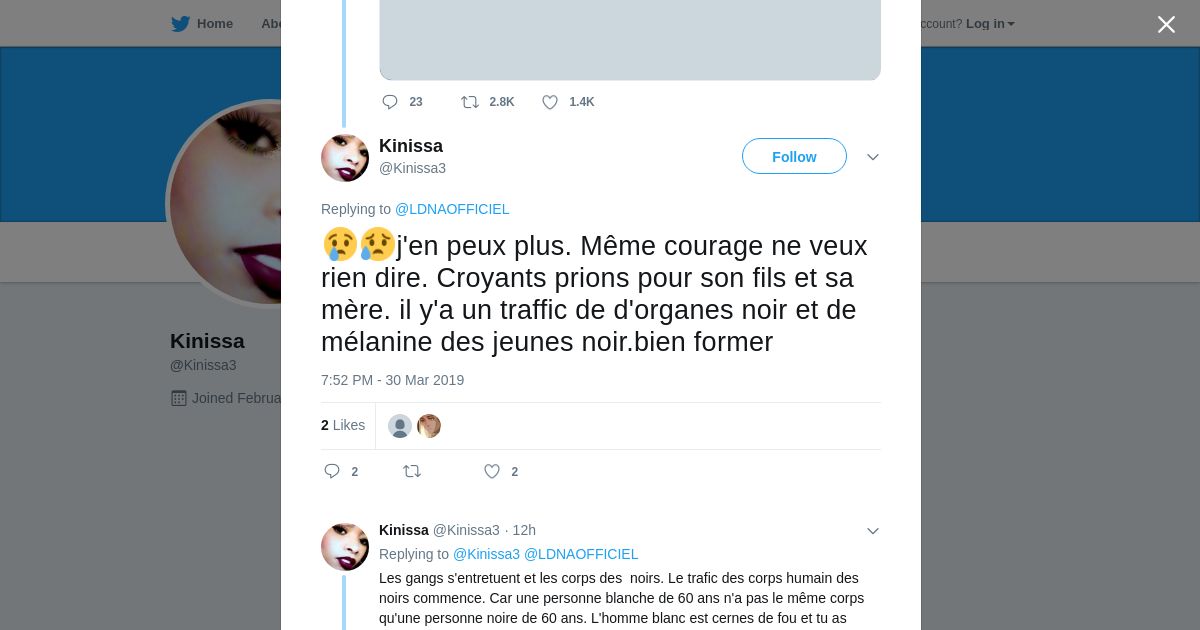Open @Kinissa3 link in the reply tweet
The height and width of the screenshot is (630, 1200).
point(486,554)
